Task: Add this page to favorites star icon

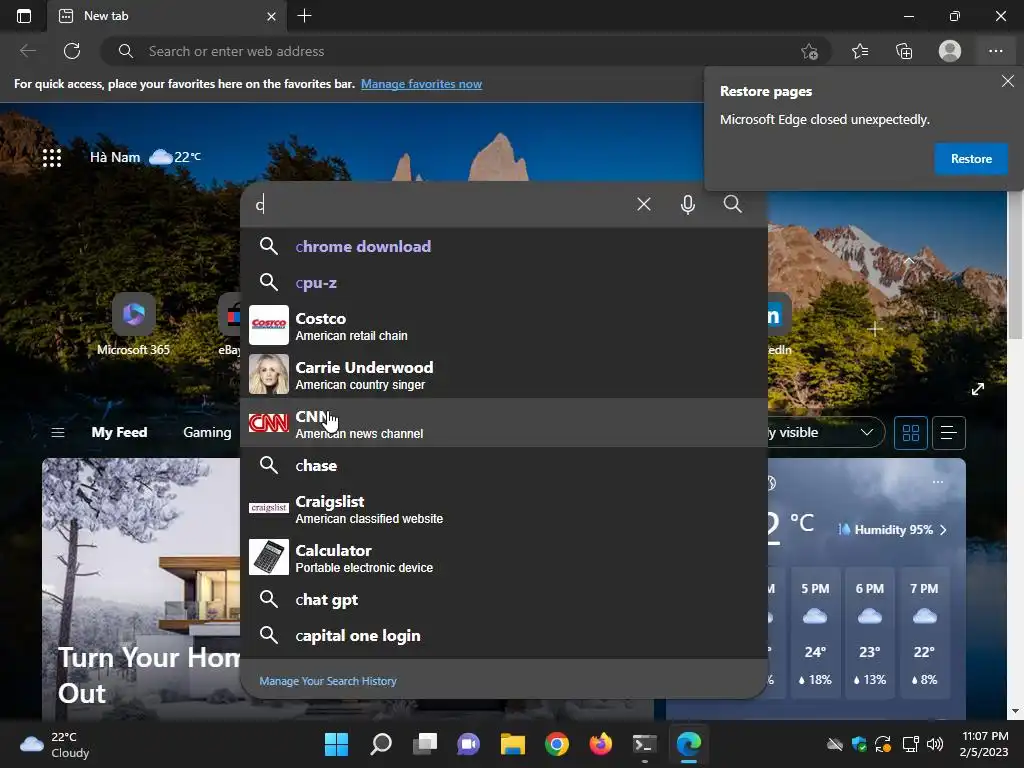Action: tap(809, 51)
